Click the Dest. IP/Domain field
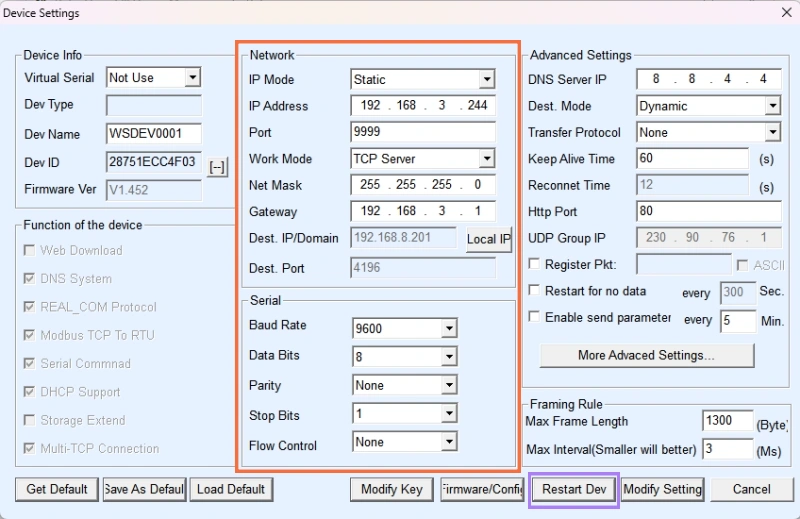Image resolution: width=800 pixels, height=519 pixels. [x=404, y=238]
